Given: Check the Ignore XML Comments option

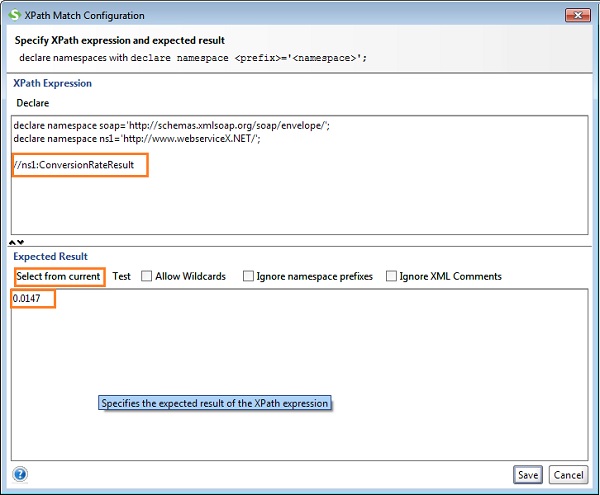Looking at the screenshot, I should 391,276.
